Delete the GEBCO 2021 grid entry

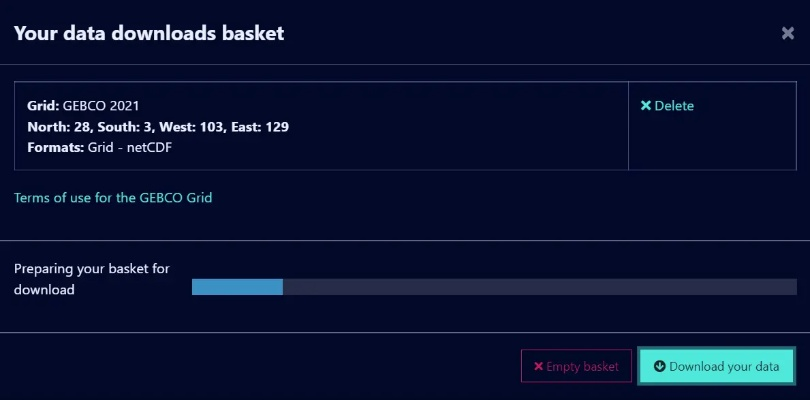click(x=667, y=106)
